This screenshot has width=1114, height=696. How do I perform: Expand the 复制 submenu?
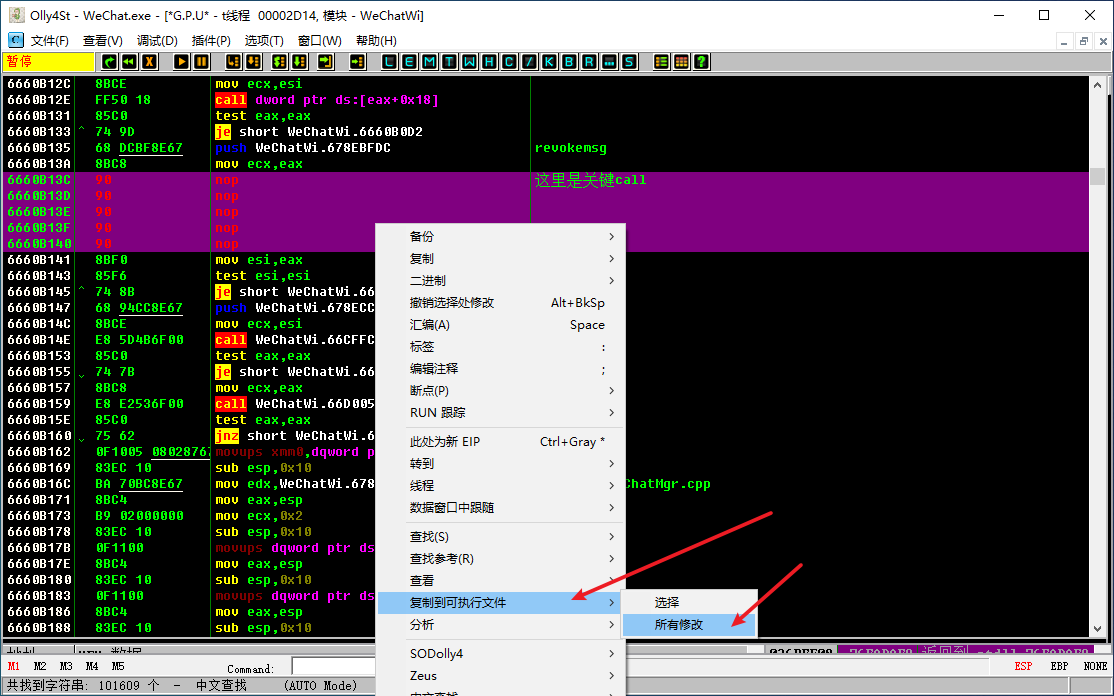[501, 259]
